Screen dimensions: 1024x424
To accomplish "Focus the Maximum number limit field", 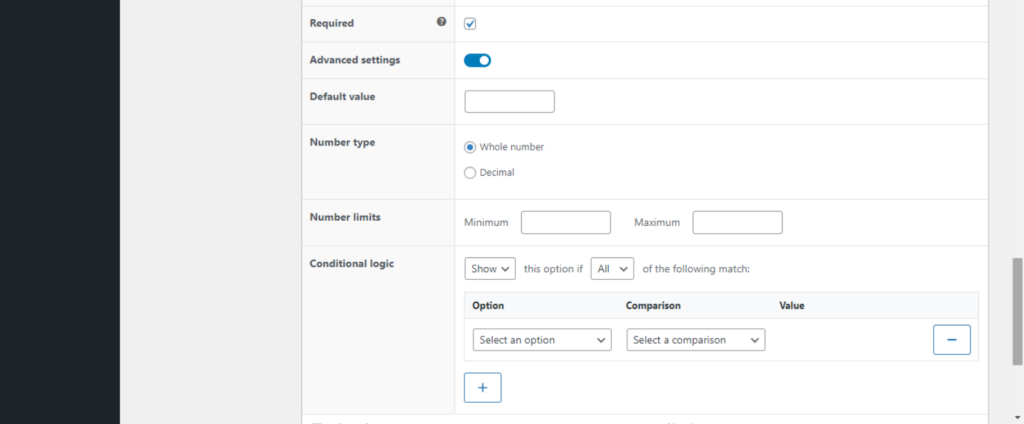I will click(737, 222).
